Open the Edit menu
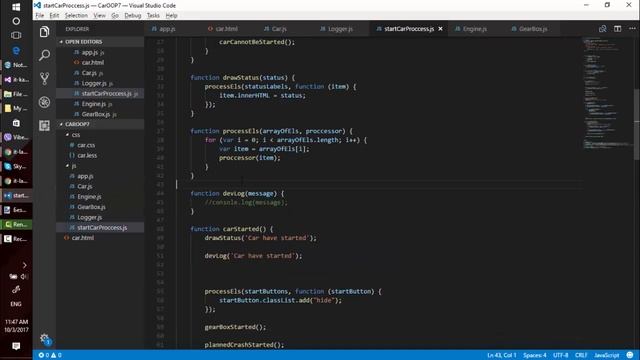 point(54,16)
